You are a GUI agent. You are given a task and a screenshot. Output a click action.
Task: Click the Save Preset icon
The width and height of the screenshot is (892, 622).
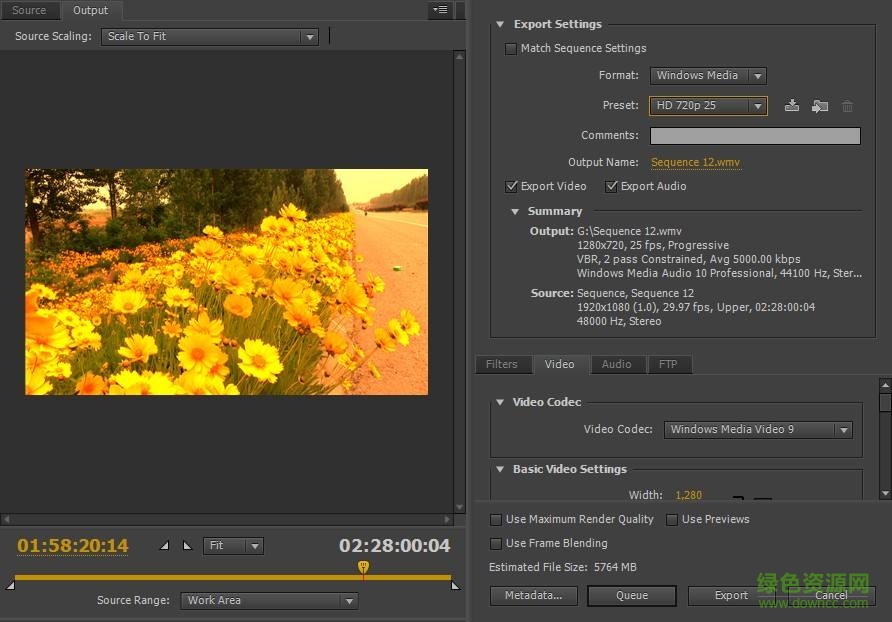tap(792, 106)
